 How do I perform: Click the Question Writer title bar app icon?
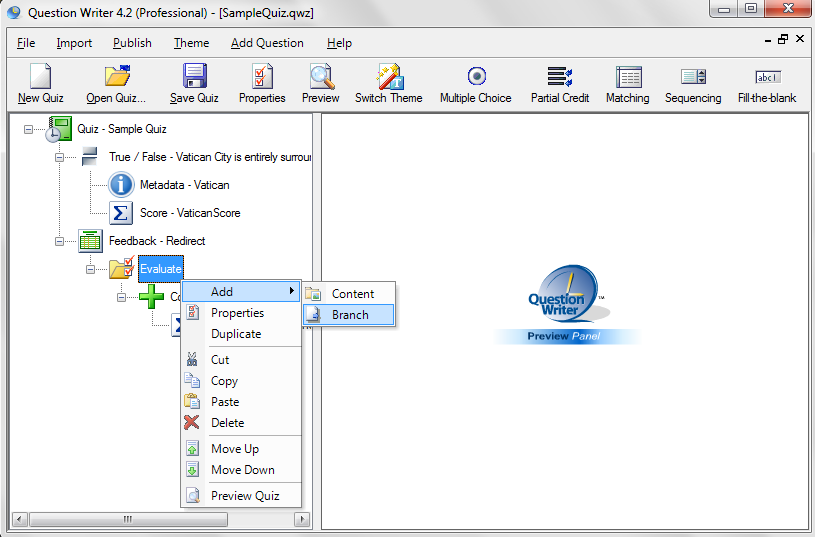coord(14,12)
